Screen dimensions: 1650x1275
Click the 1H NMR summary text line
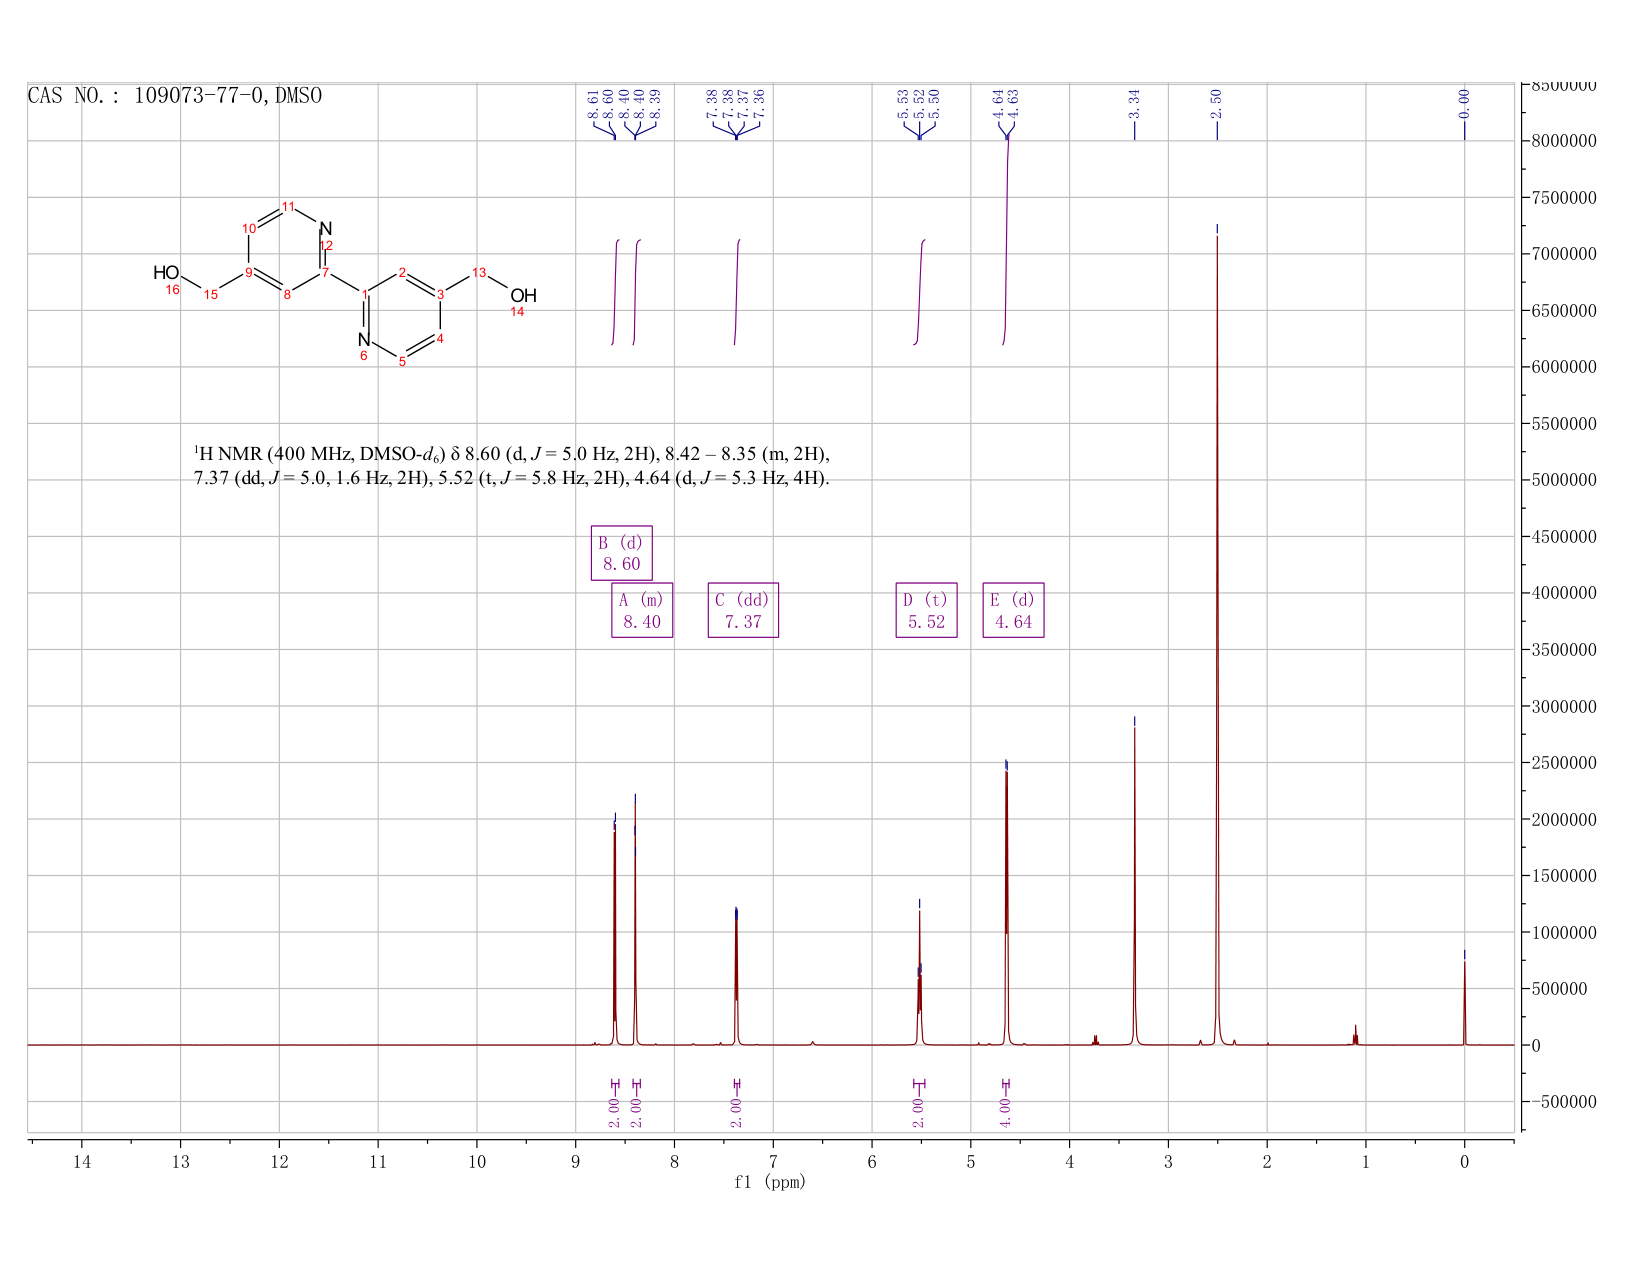[511, 466]
